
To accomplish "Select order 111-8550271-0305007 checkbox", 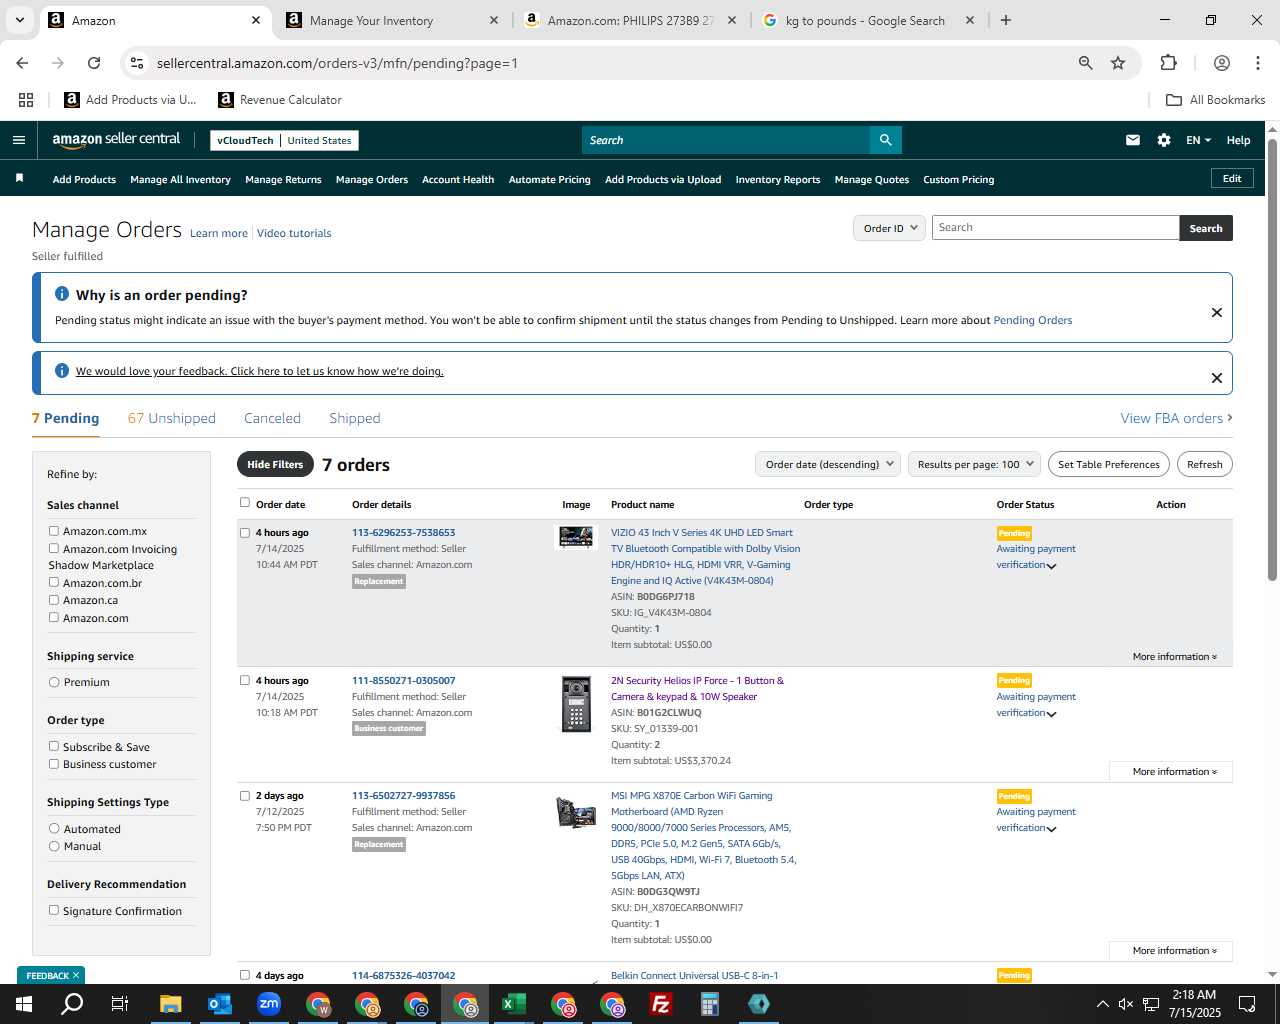I will pos(245,680).
